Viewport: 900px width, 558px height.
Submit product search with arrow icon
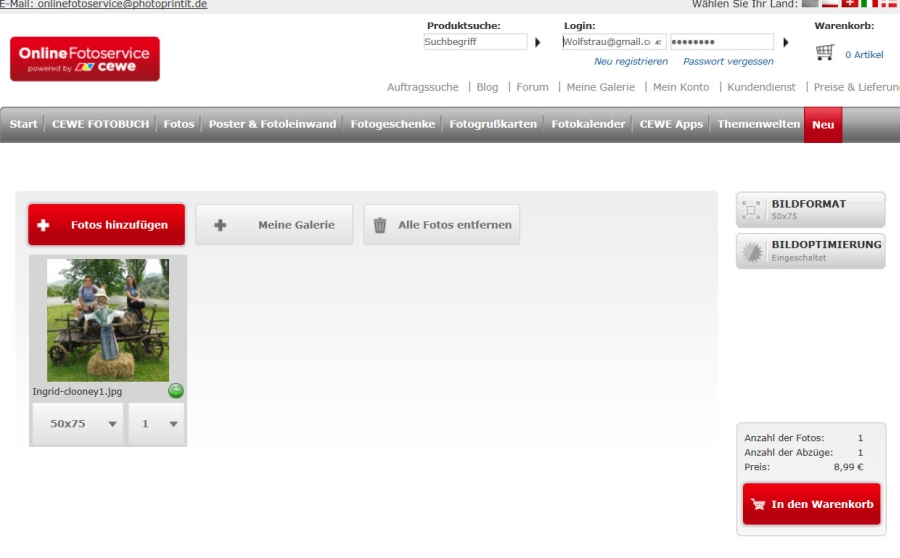538,42
